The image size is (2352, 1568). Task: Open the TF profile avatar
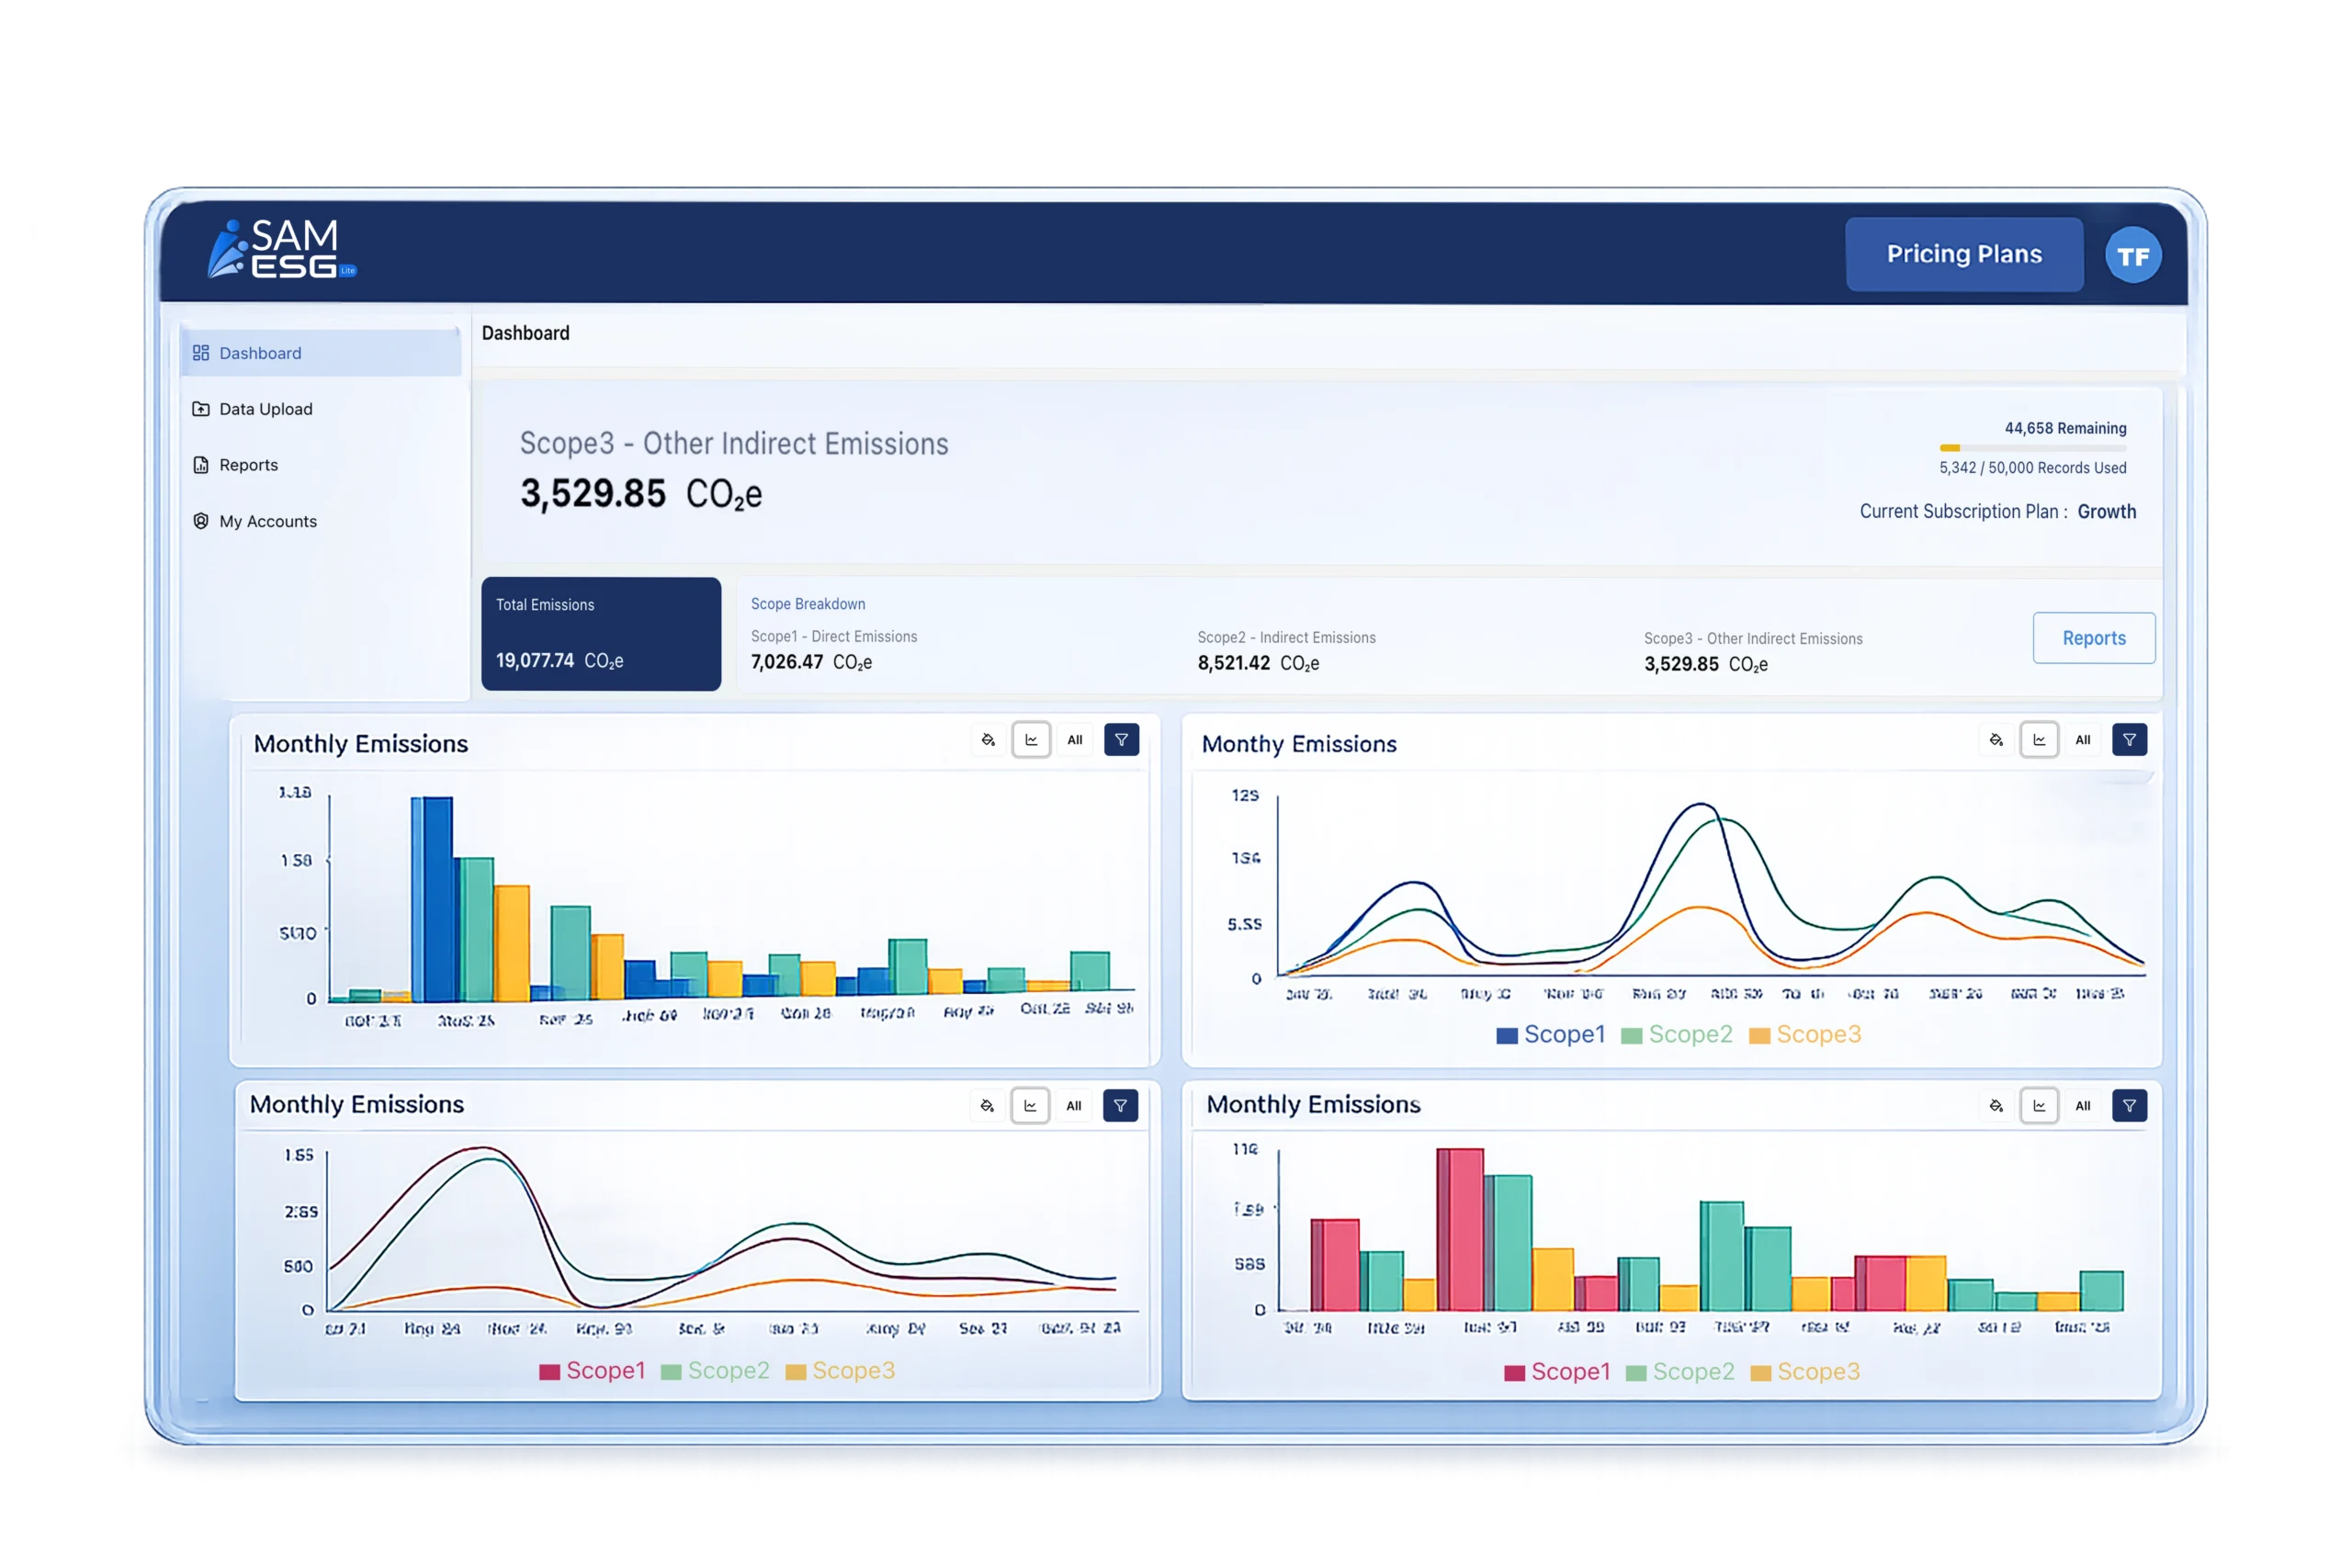click(2134, 254)
